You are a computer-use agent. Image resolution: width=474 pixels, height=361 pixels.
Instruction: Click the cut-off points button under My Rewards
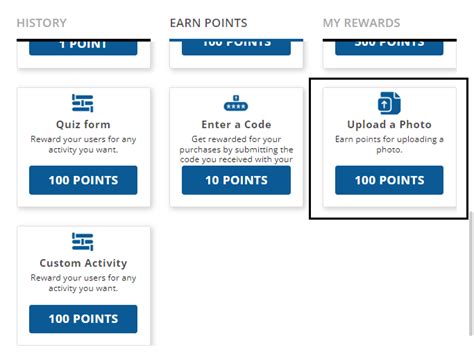pos(389,47)
